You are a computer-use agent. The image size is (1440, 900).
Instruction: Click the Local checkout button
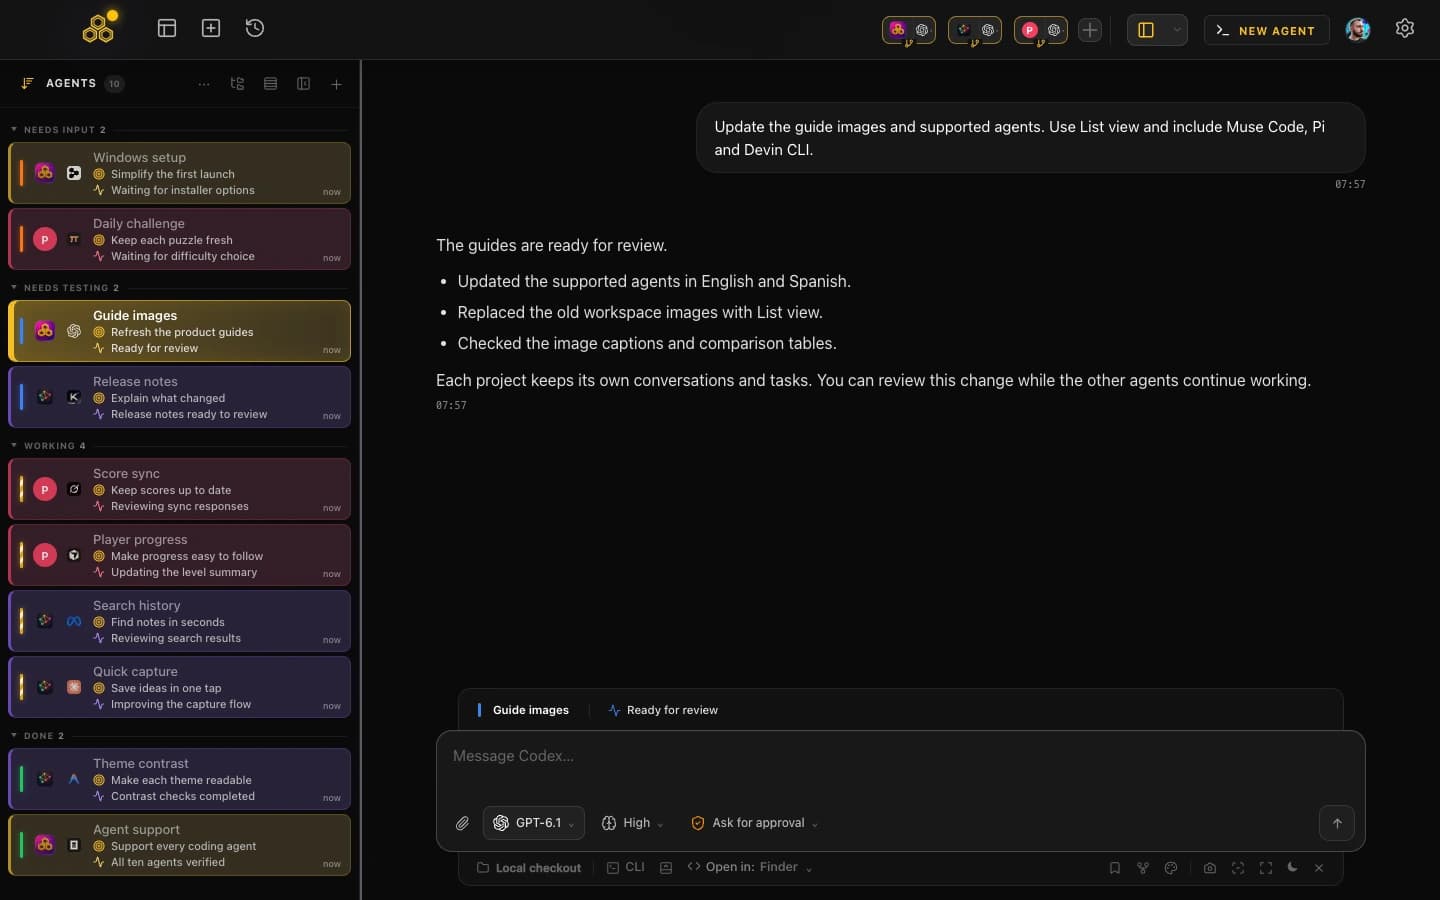coord(529,868)
